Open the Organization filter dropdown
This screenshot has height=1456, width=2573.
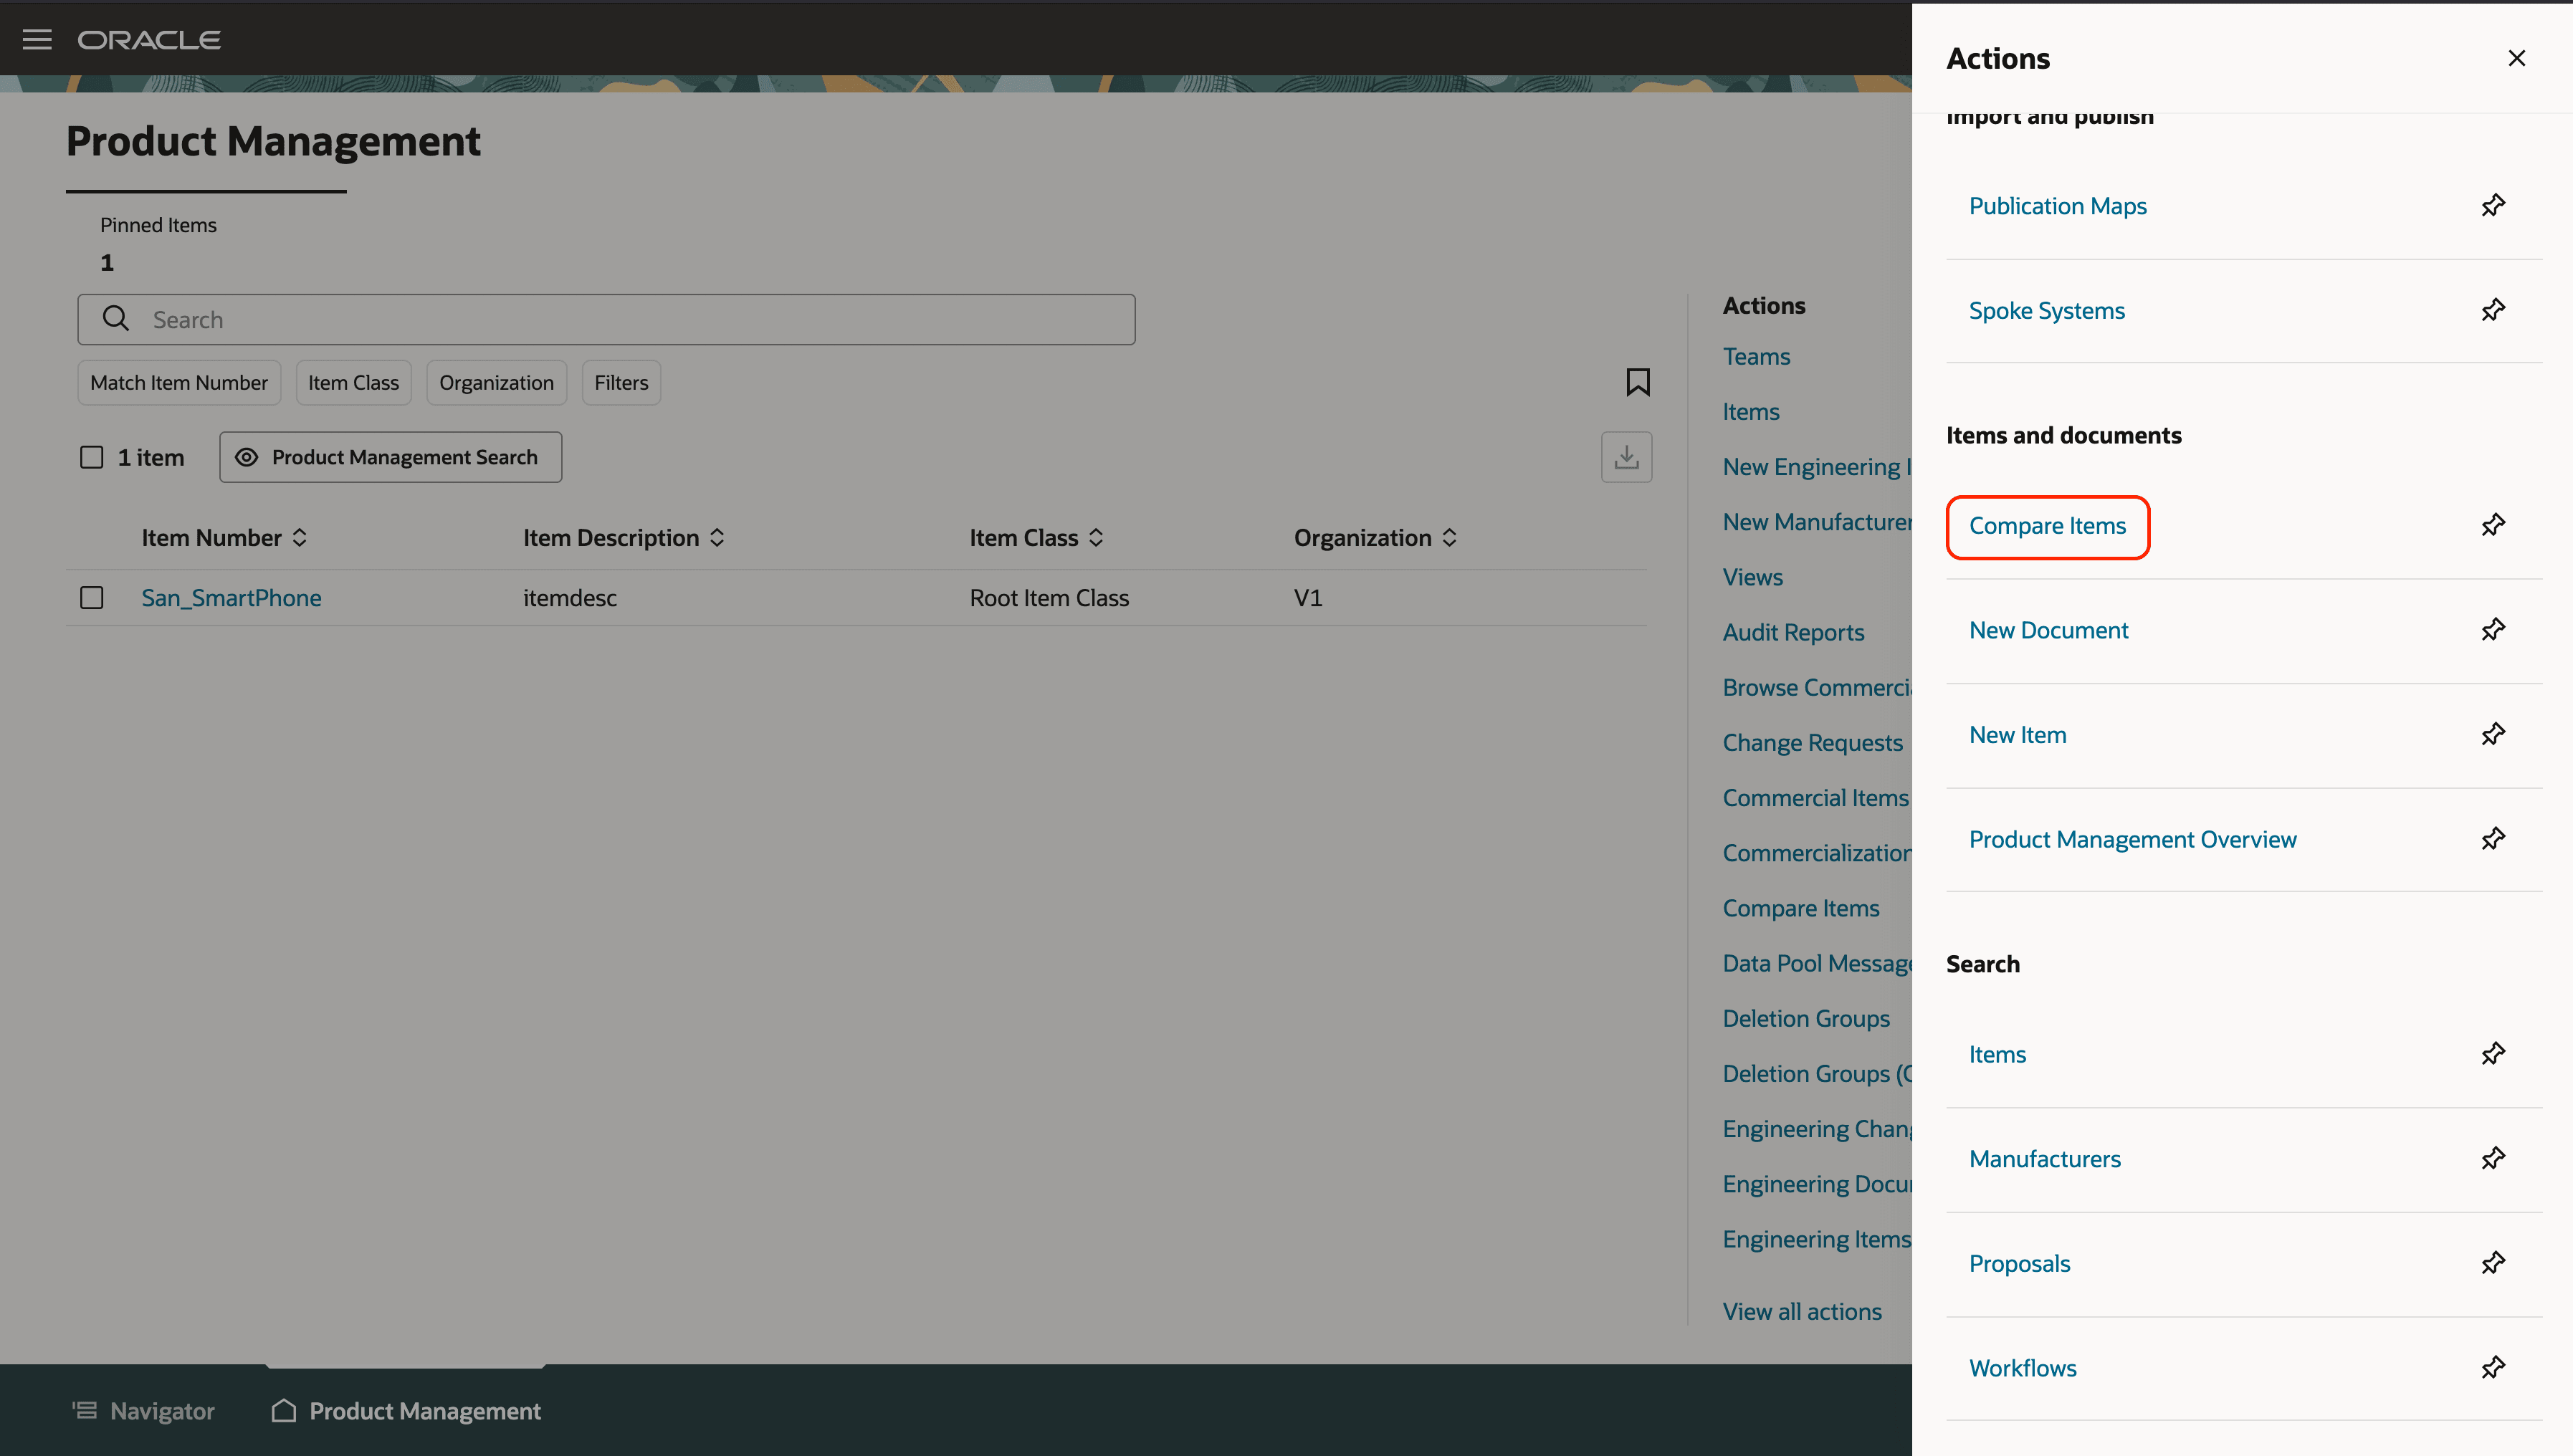pyautogui.click(x=496, y=383)
